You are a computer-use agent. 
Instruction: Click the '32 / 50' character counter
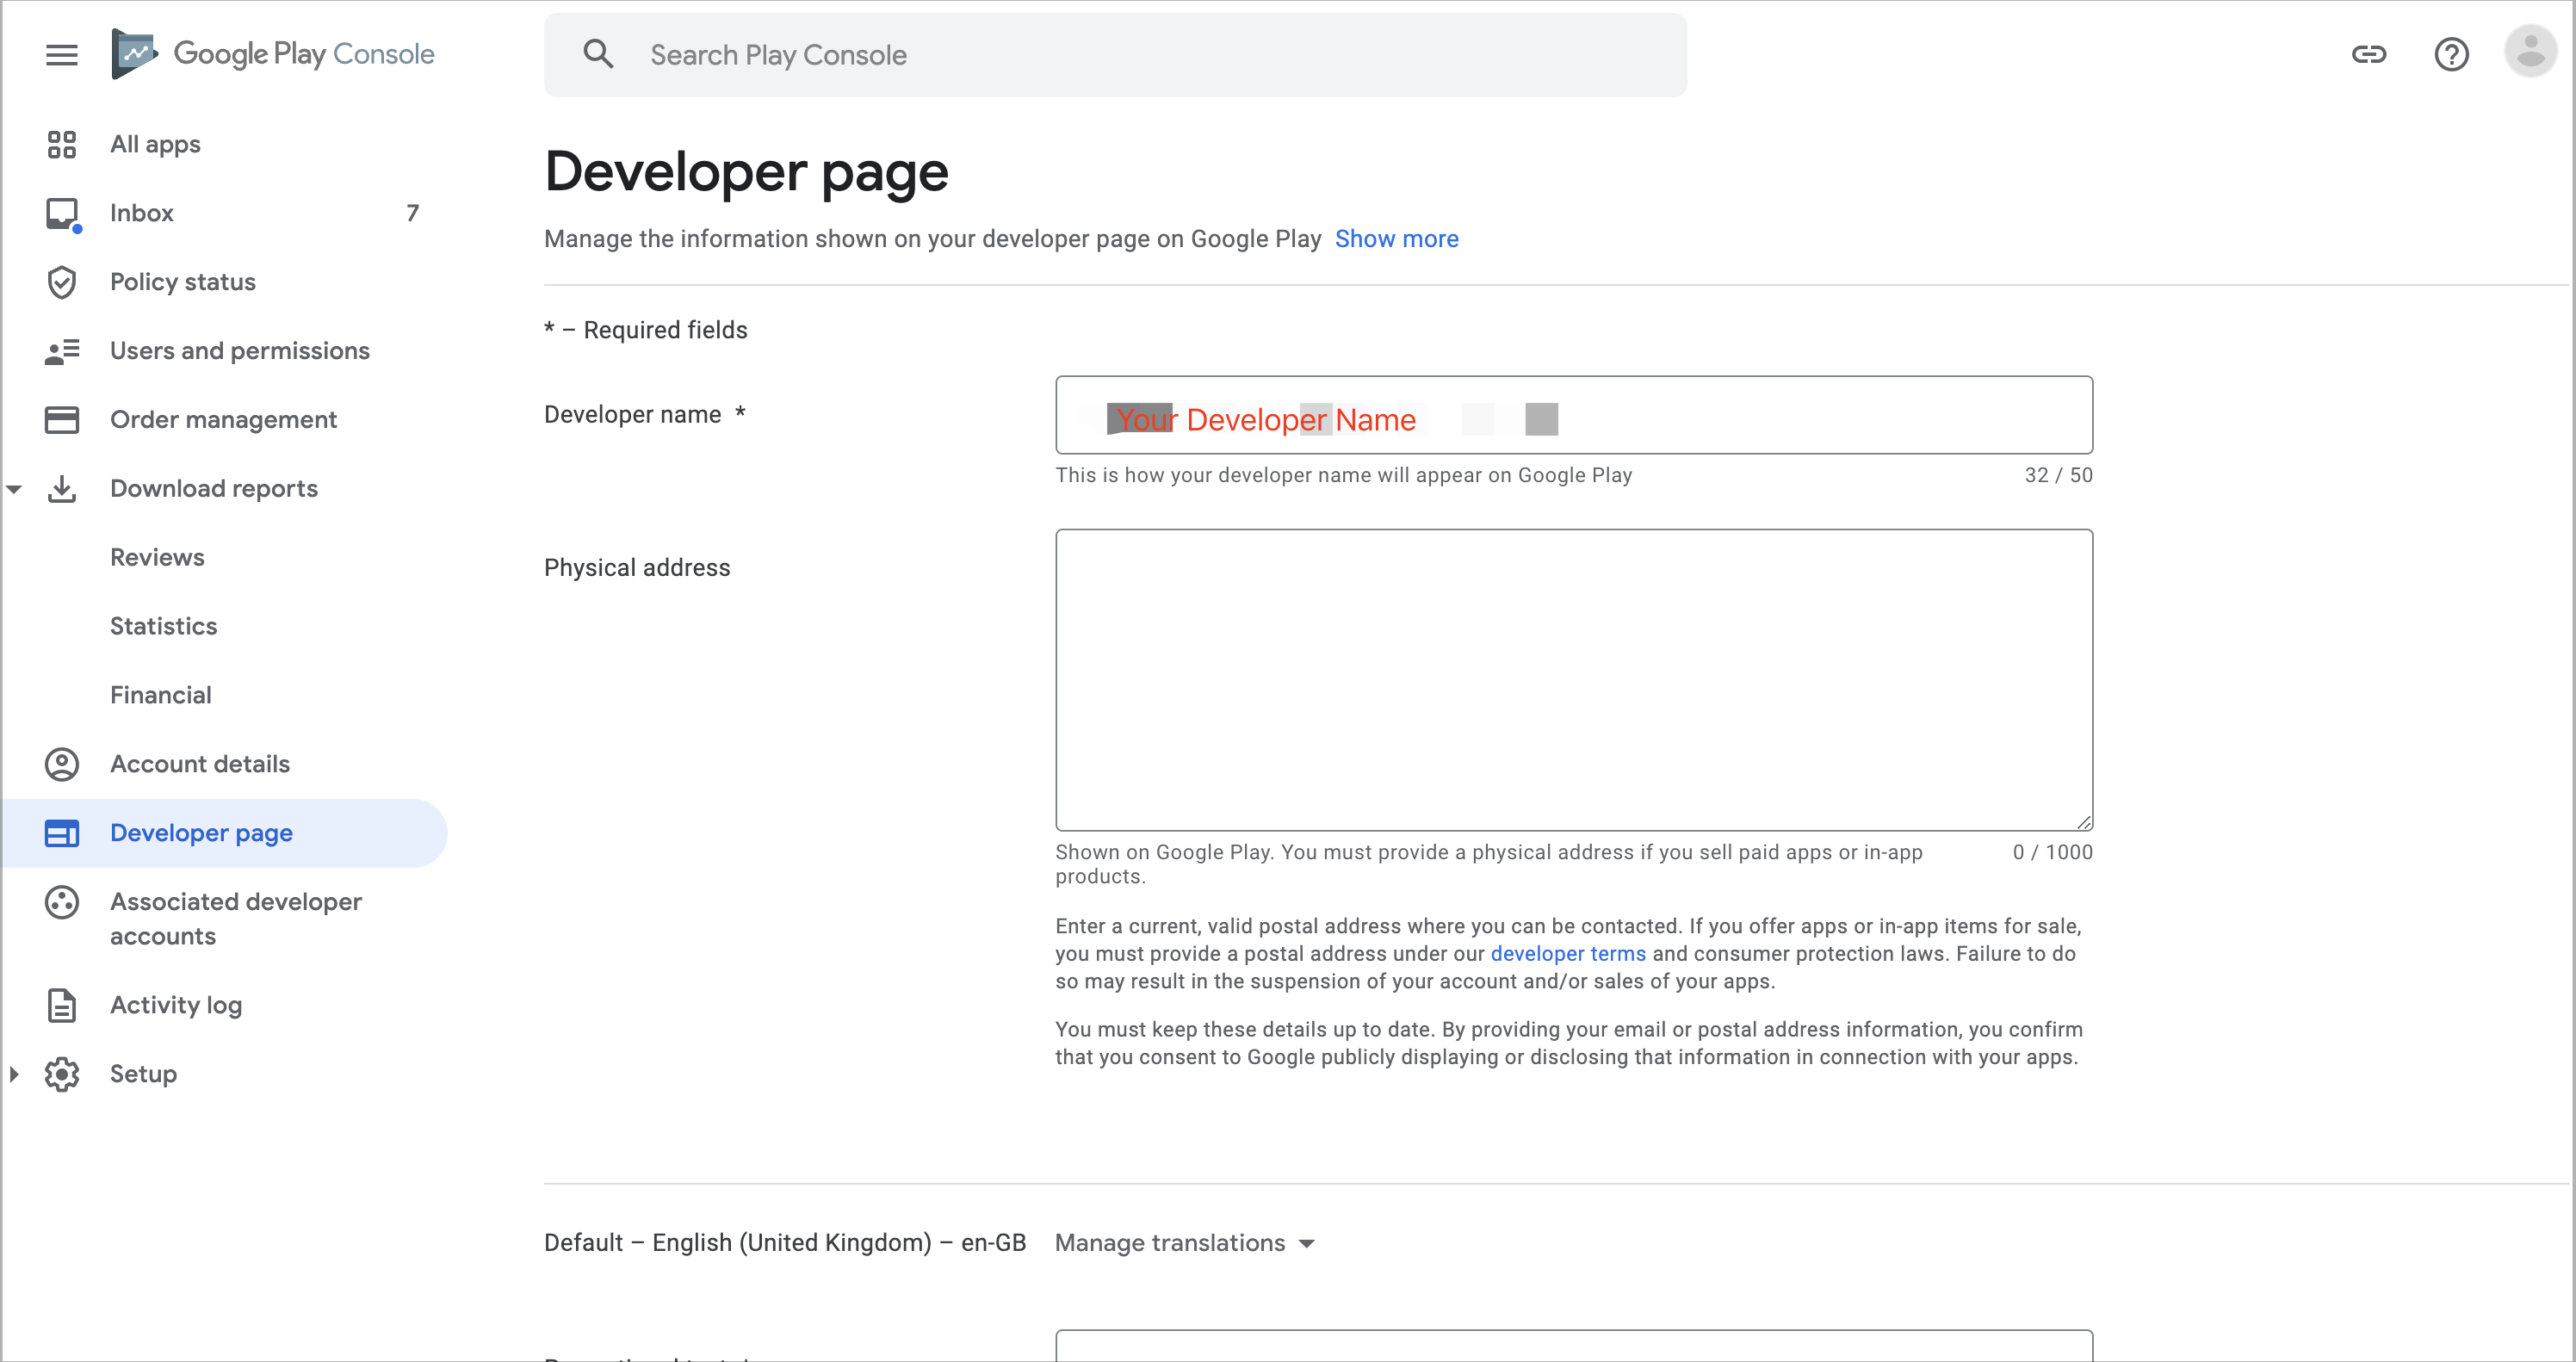coord(2058,475)
